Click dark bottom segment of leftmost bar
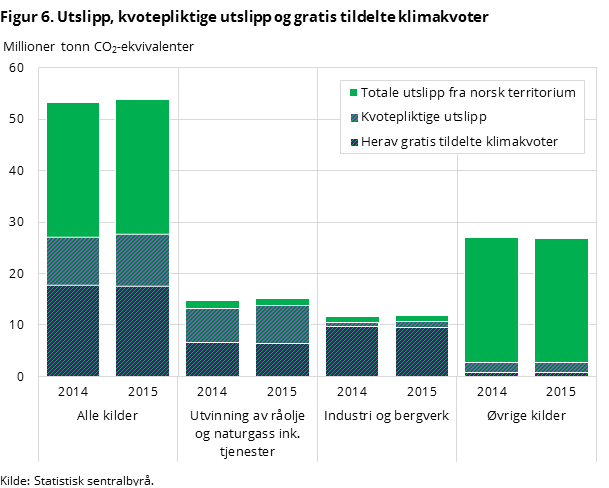The width and height of the screenshot is (609, 488). point(73,330)
